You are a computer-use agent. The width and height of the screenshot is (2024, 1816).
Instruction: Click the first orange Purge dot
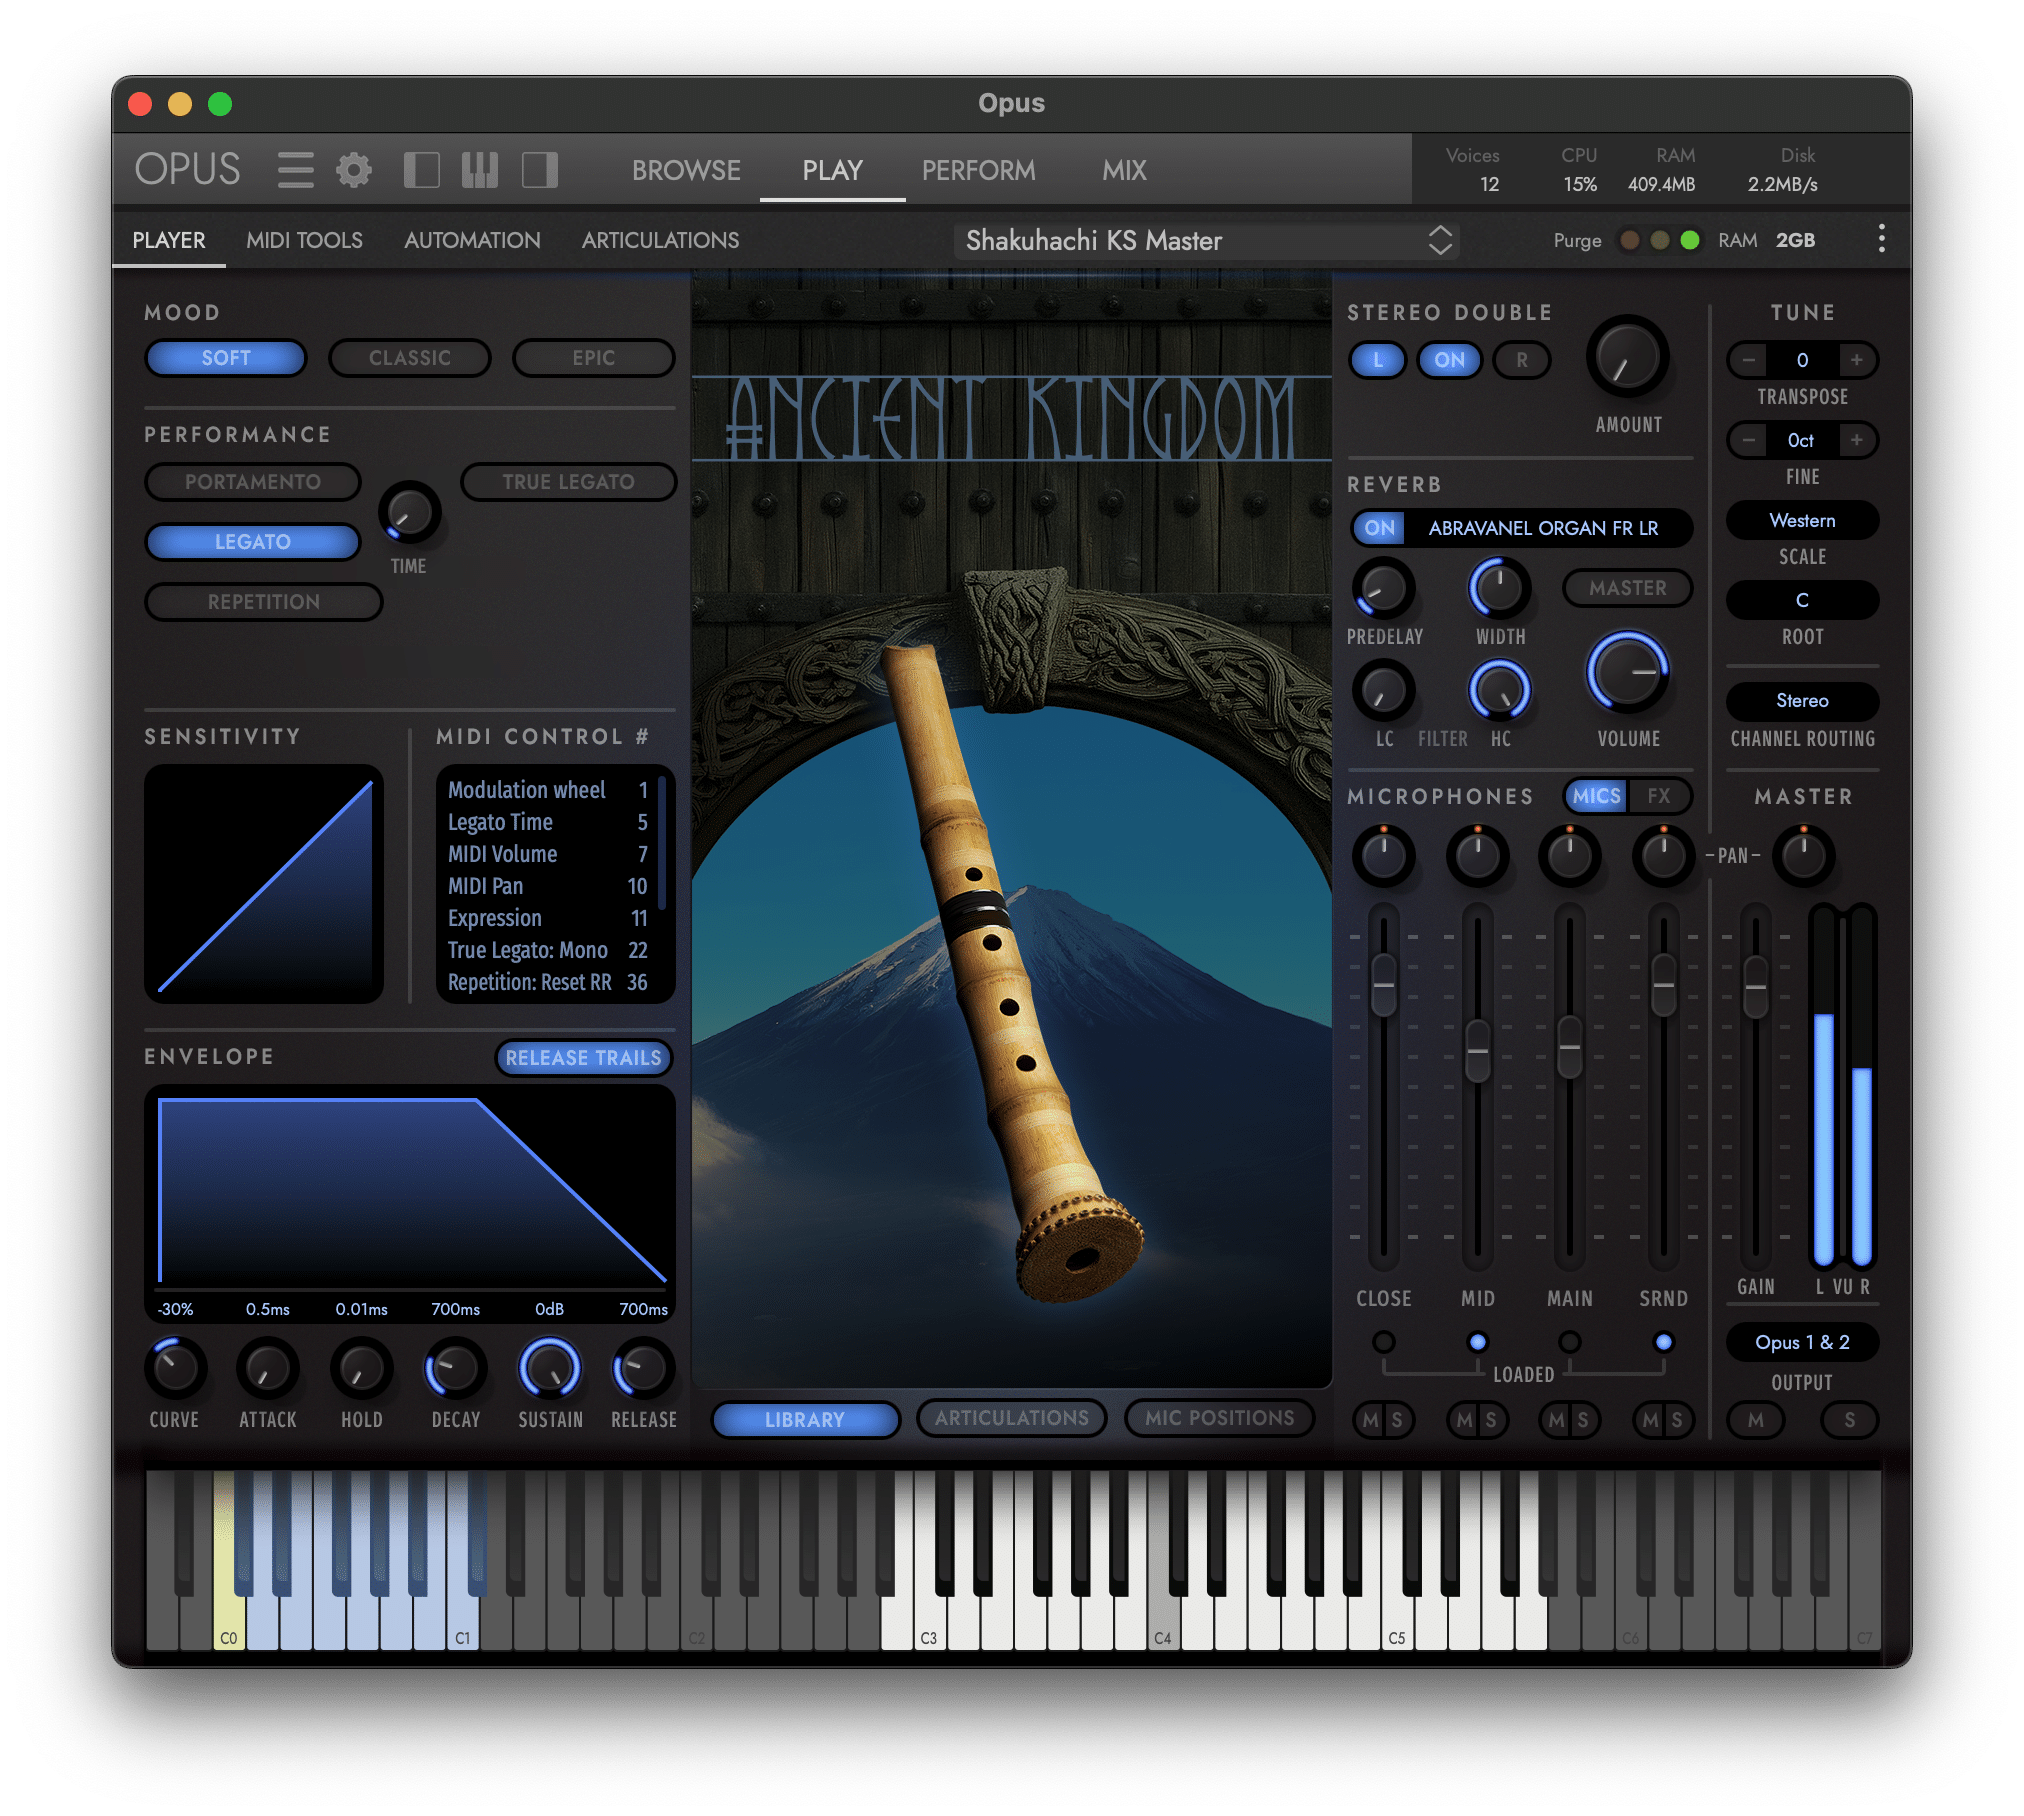point(1629,240)
